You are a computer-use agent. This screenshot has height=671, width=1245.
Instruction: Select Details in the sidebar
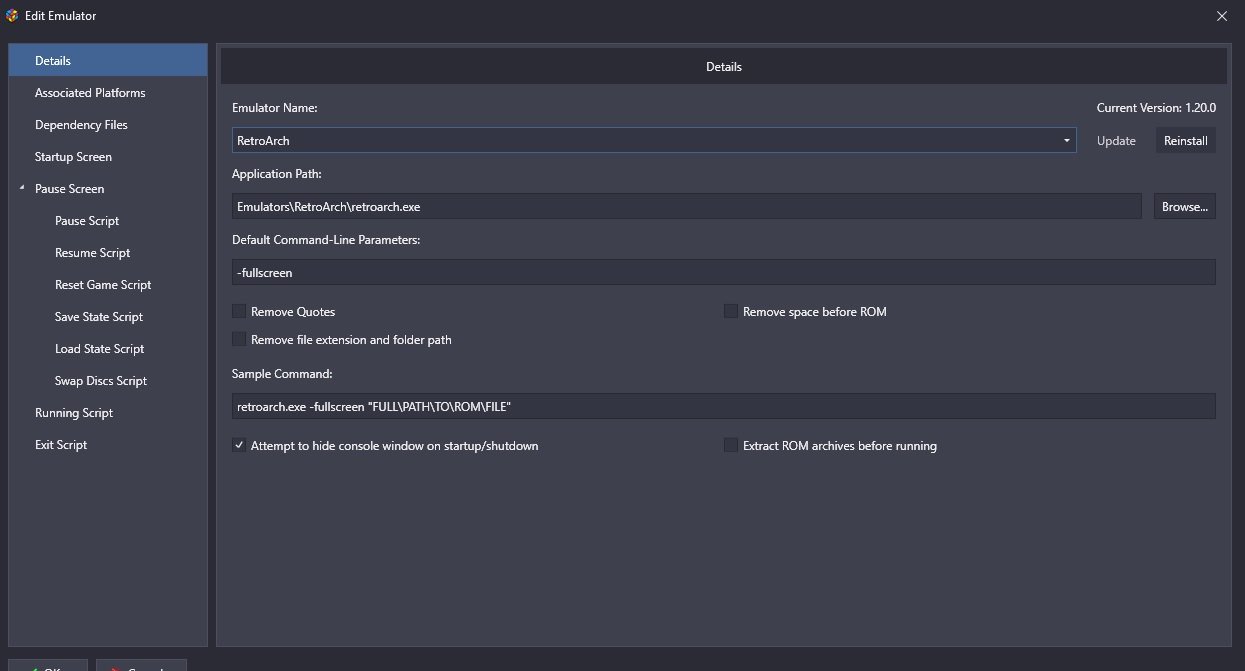(108, 61)
